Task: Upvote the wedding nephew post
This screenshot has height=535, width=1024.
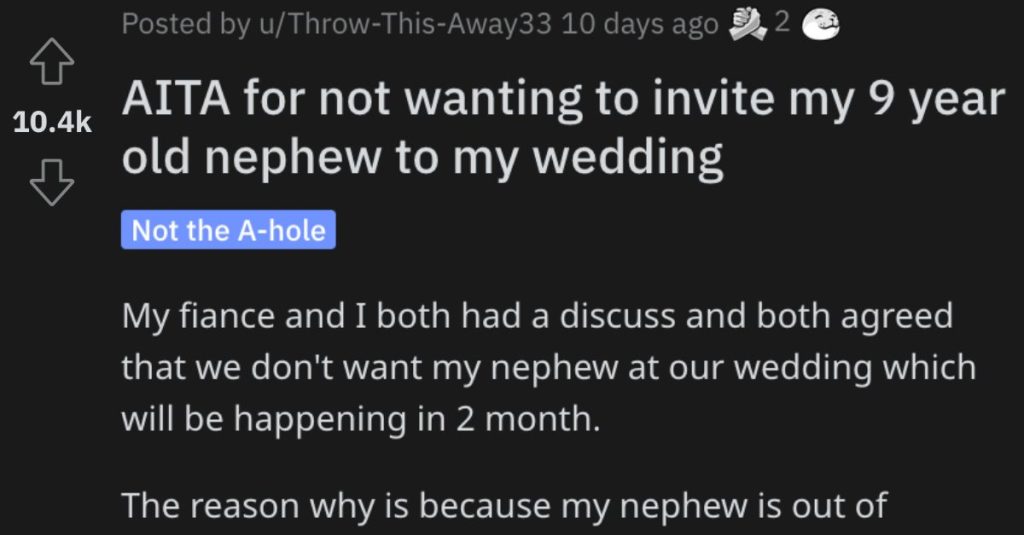Action: pos(52,61)
